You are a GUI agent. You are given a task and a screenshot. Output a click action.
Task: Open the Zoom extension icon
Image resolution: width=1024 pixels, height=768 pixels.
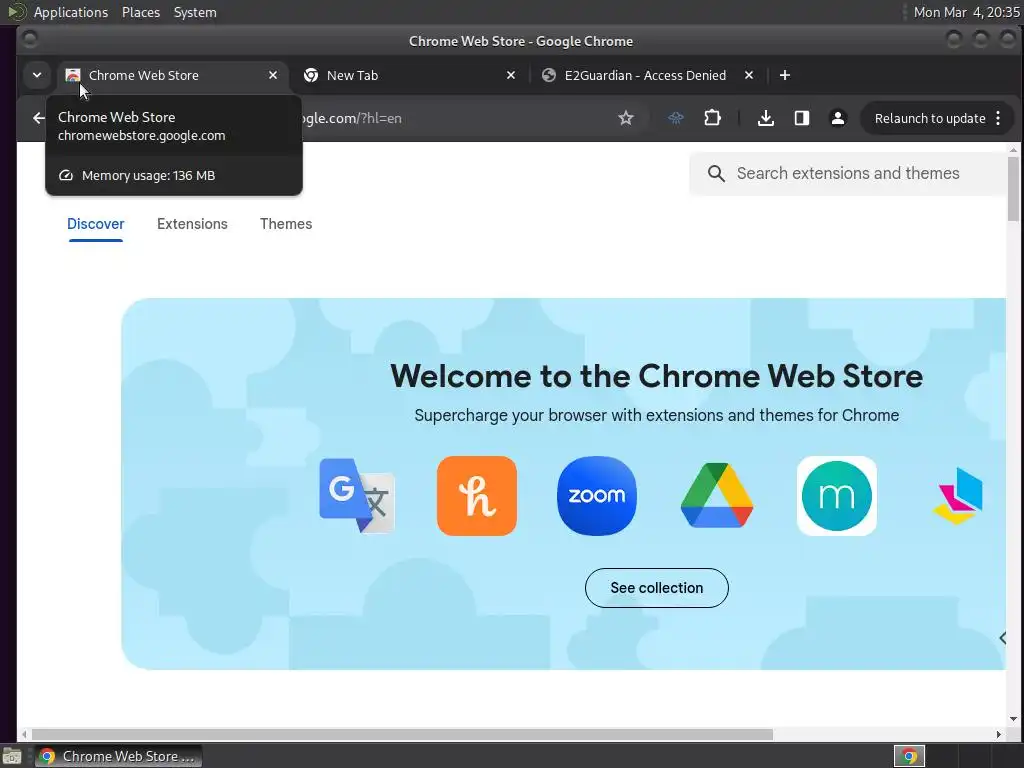coord(597,496)
